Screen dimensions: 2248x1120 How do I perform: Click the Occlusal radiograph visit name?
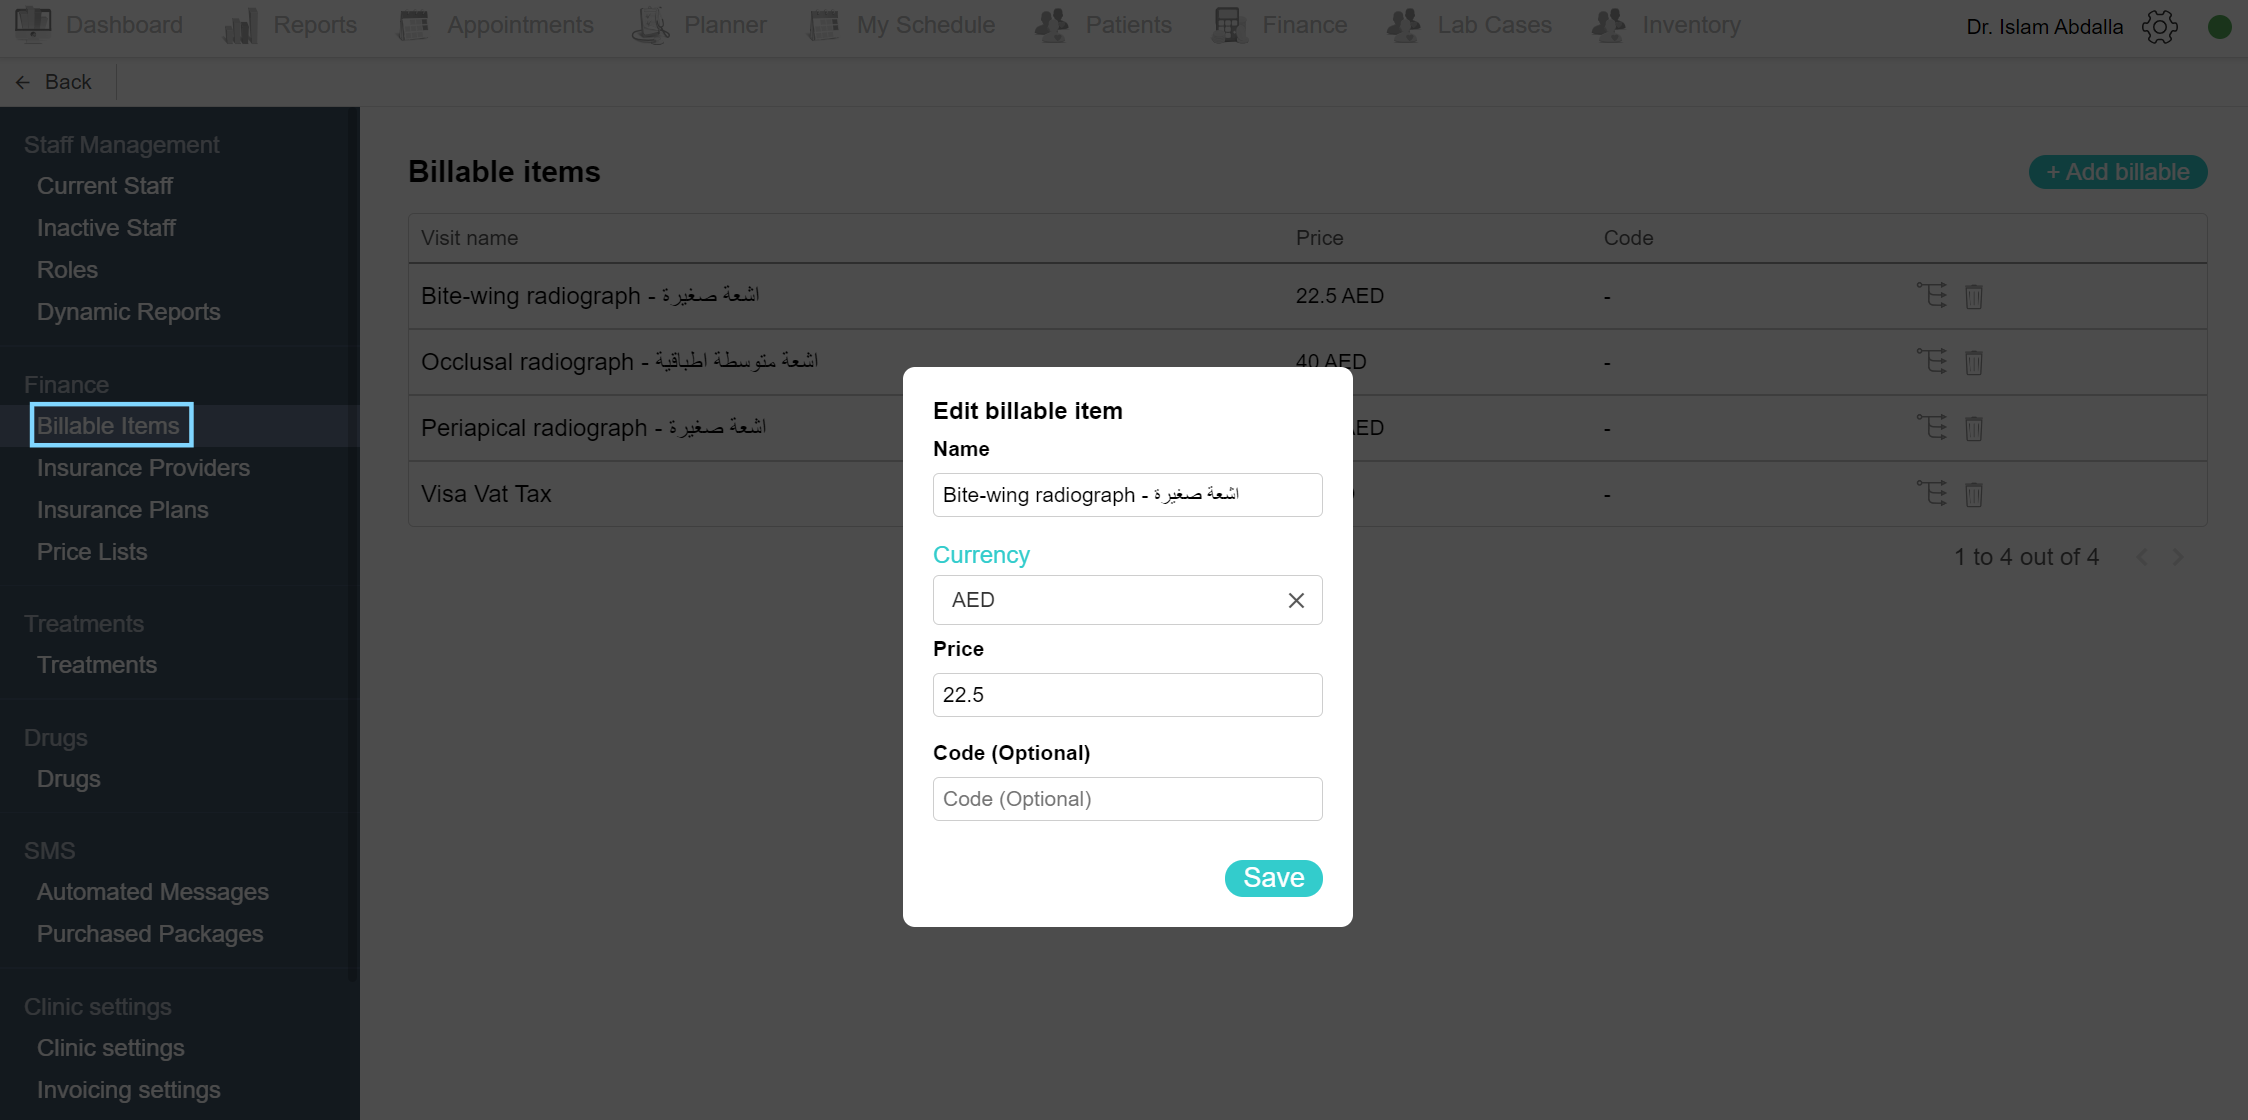pos(619,362)
